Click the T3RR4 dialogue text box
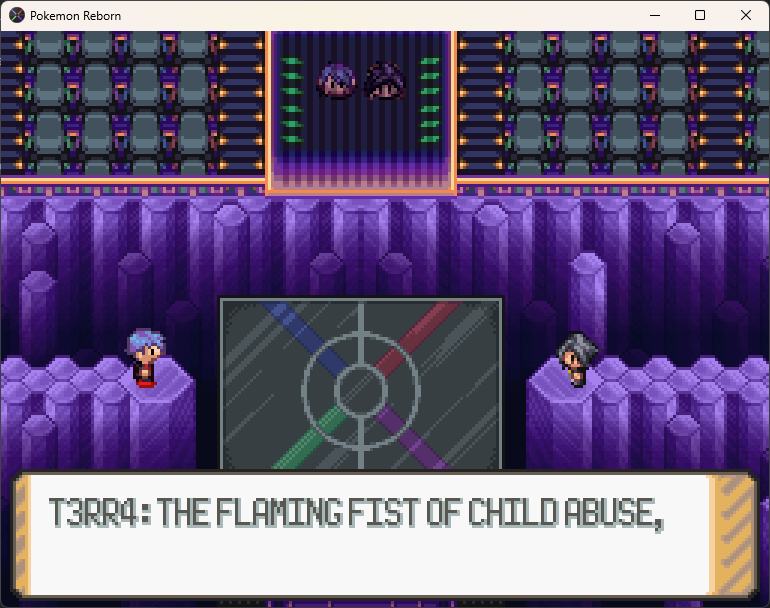The height and width of the screenshot is (608, 770). pyautogui.click(x=385, y=535)
